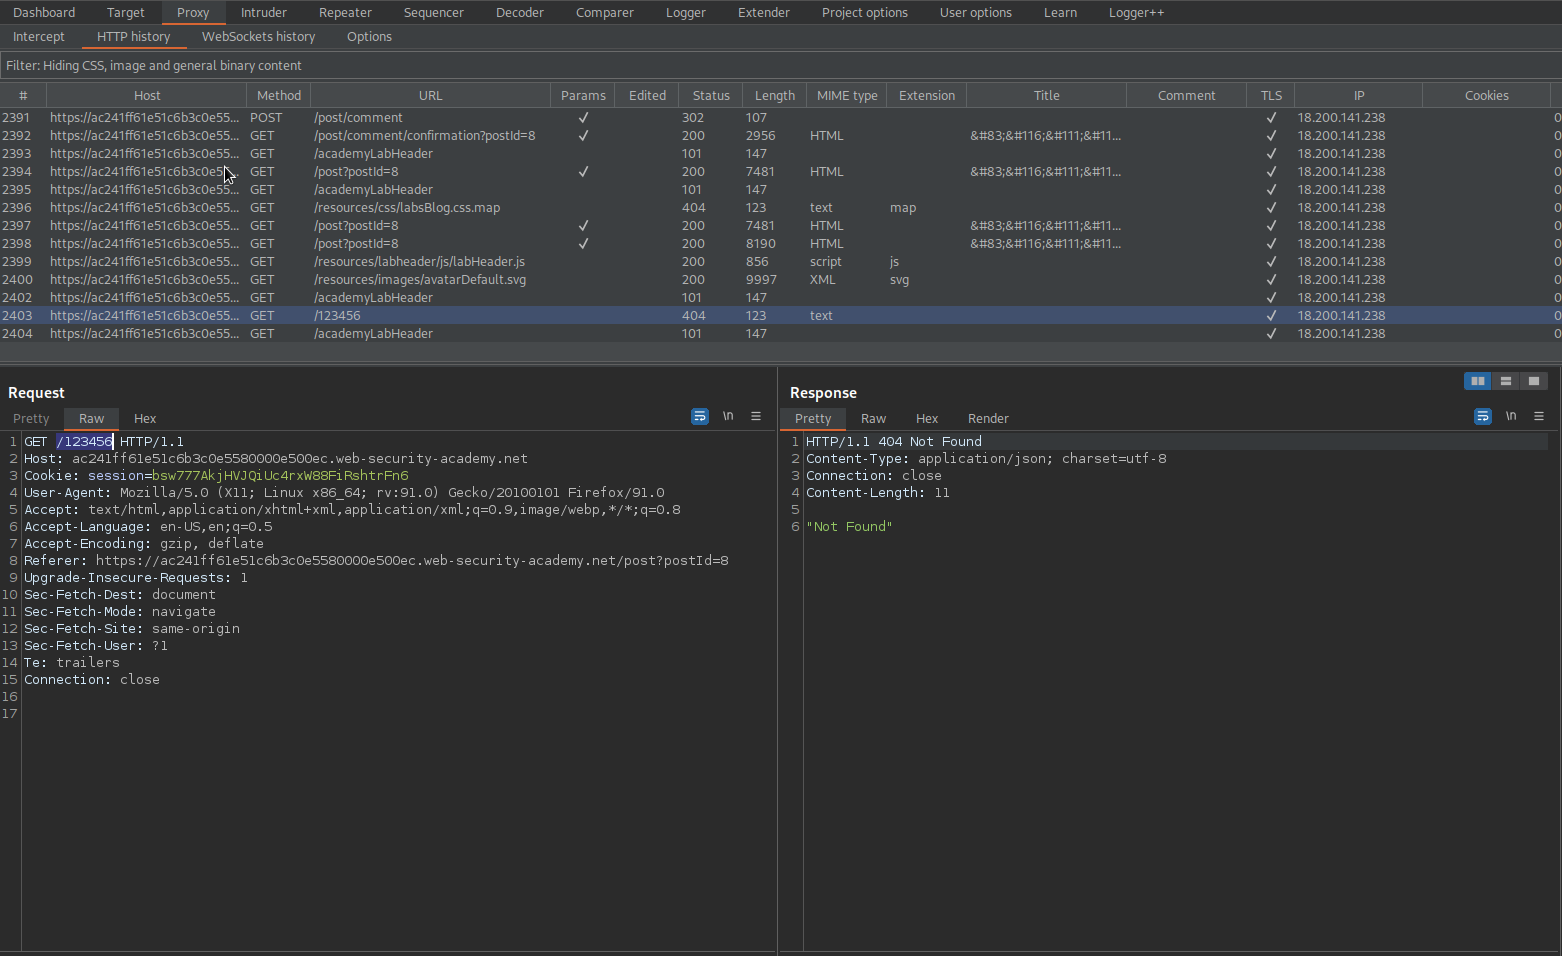1562x956 pixels.
Task: Click Content-Type header in response
Action: (x=986, y=458)
